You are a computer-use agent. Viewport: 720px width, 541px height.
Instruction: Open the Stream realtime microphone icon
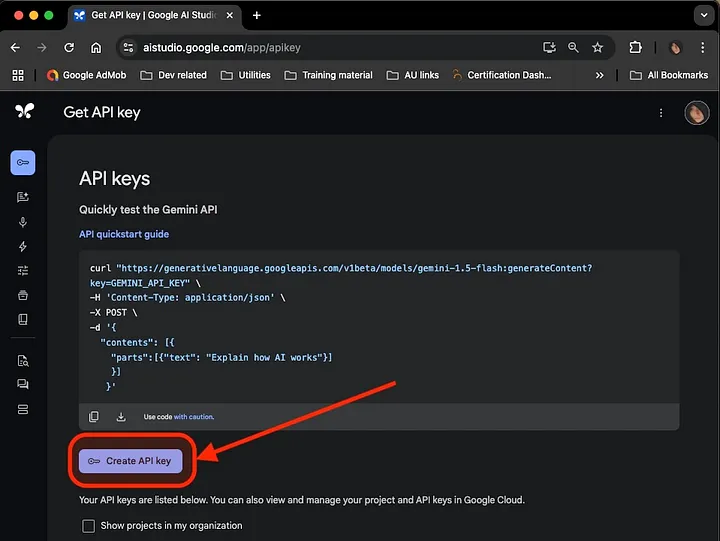click(23, 222)
